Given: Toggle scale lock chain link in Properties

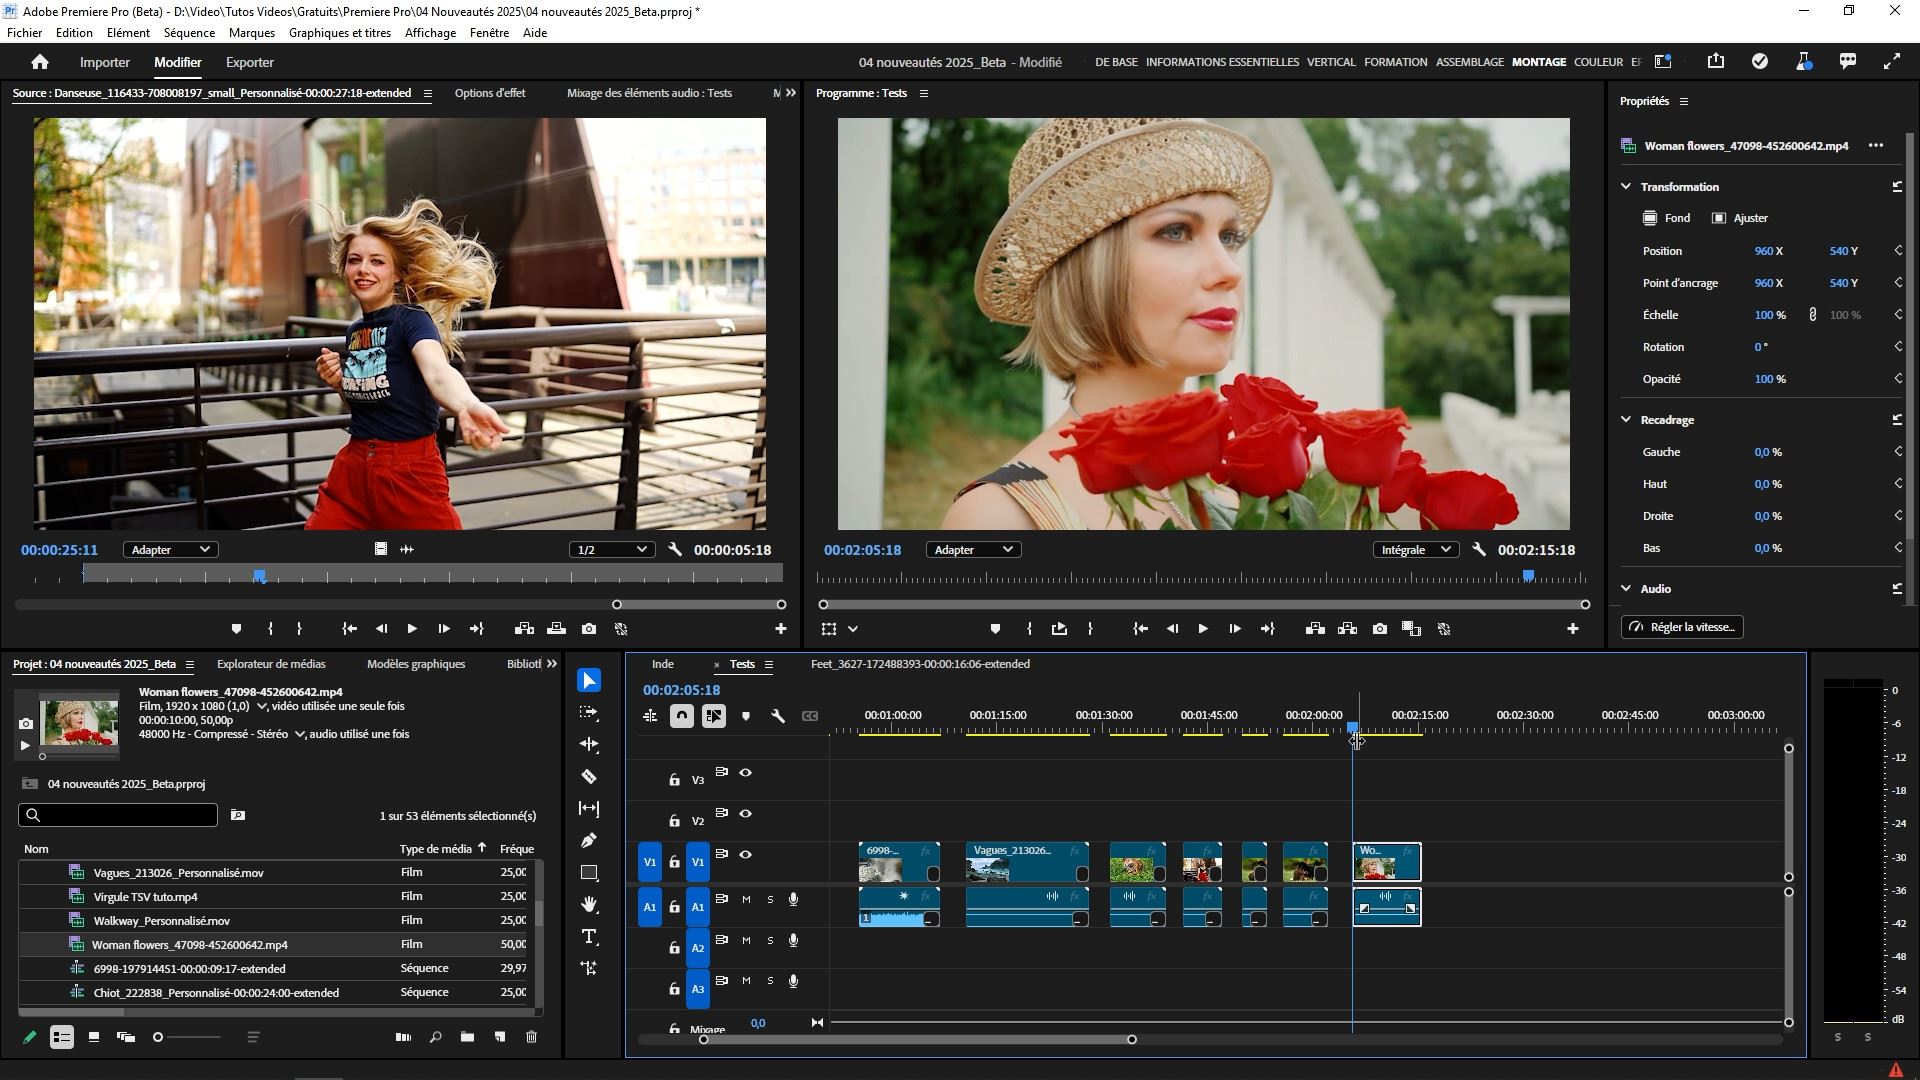Looking at the screenshot, I should (1813, 315).
